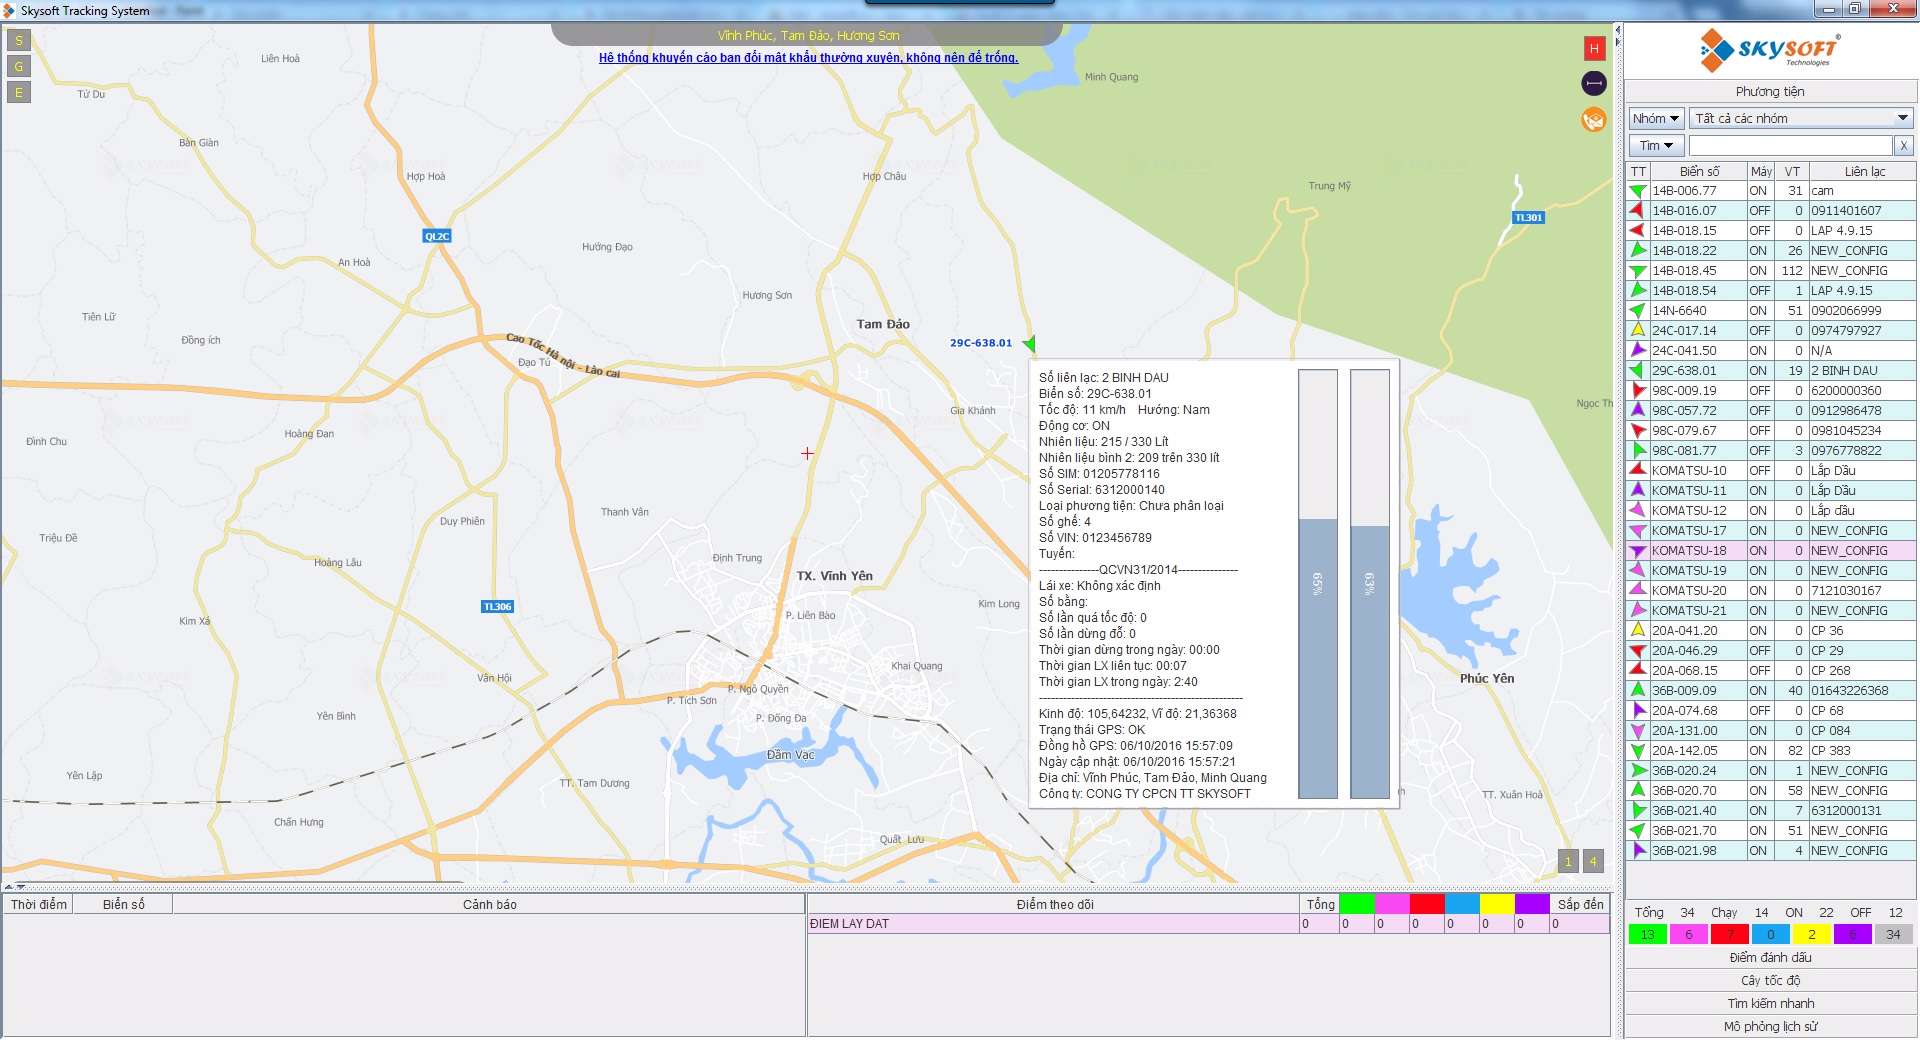Click the S map mode button
This screenshot has height=1040, width=1920.
pos(19,41)
